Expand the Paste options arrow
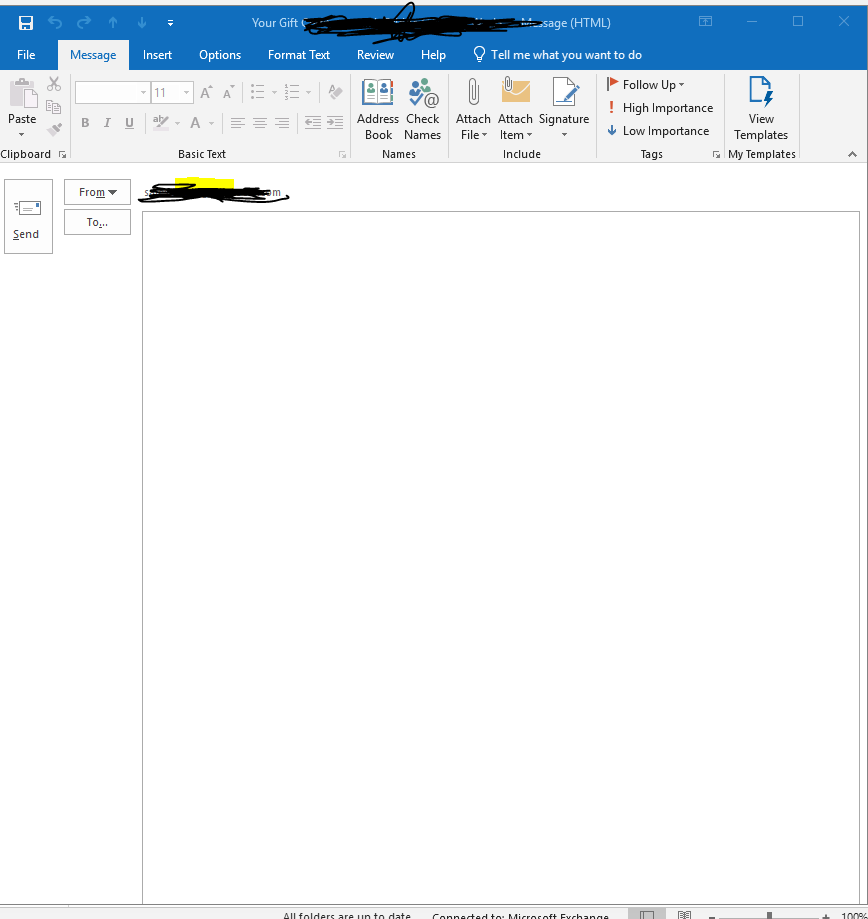Viewport: 868px width, 919px height. coord(22,135)
